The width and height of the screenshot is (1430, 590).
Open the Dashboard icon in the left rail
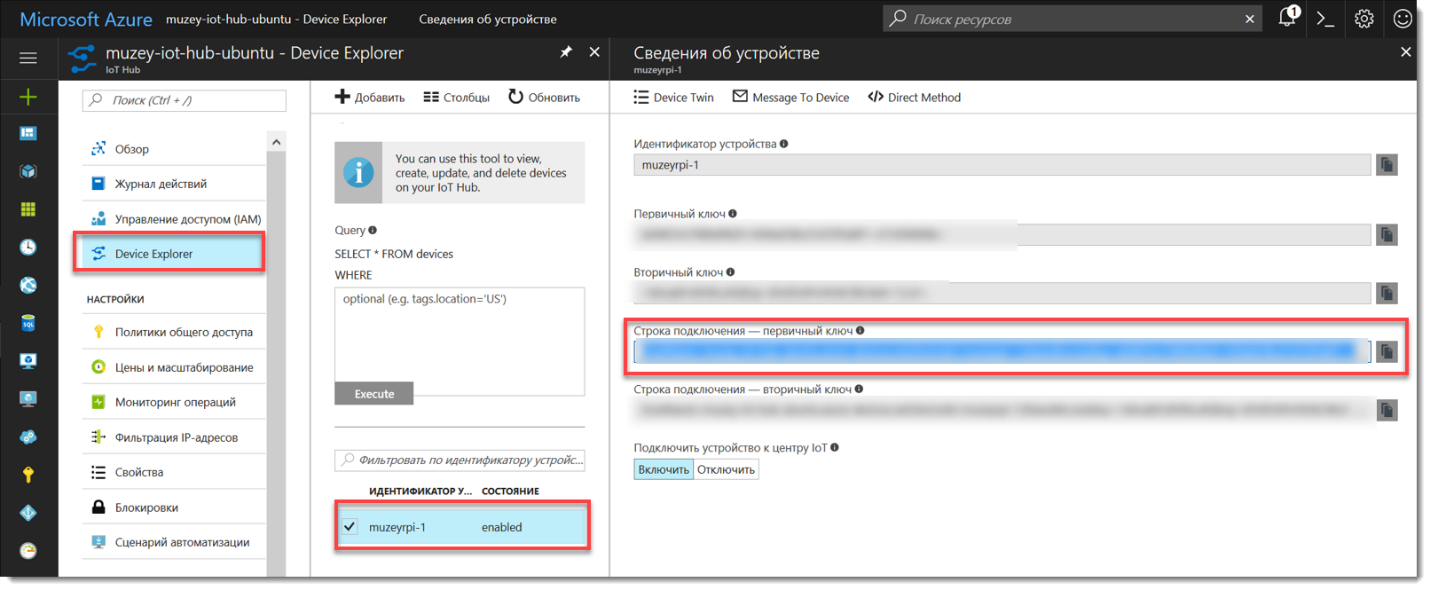(28, 133)
